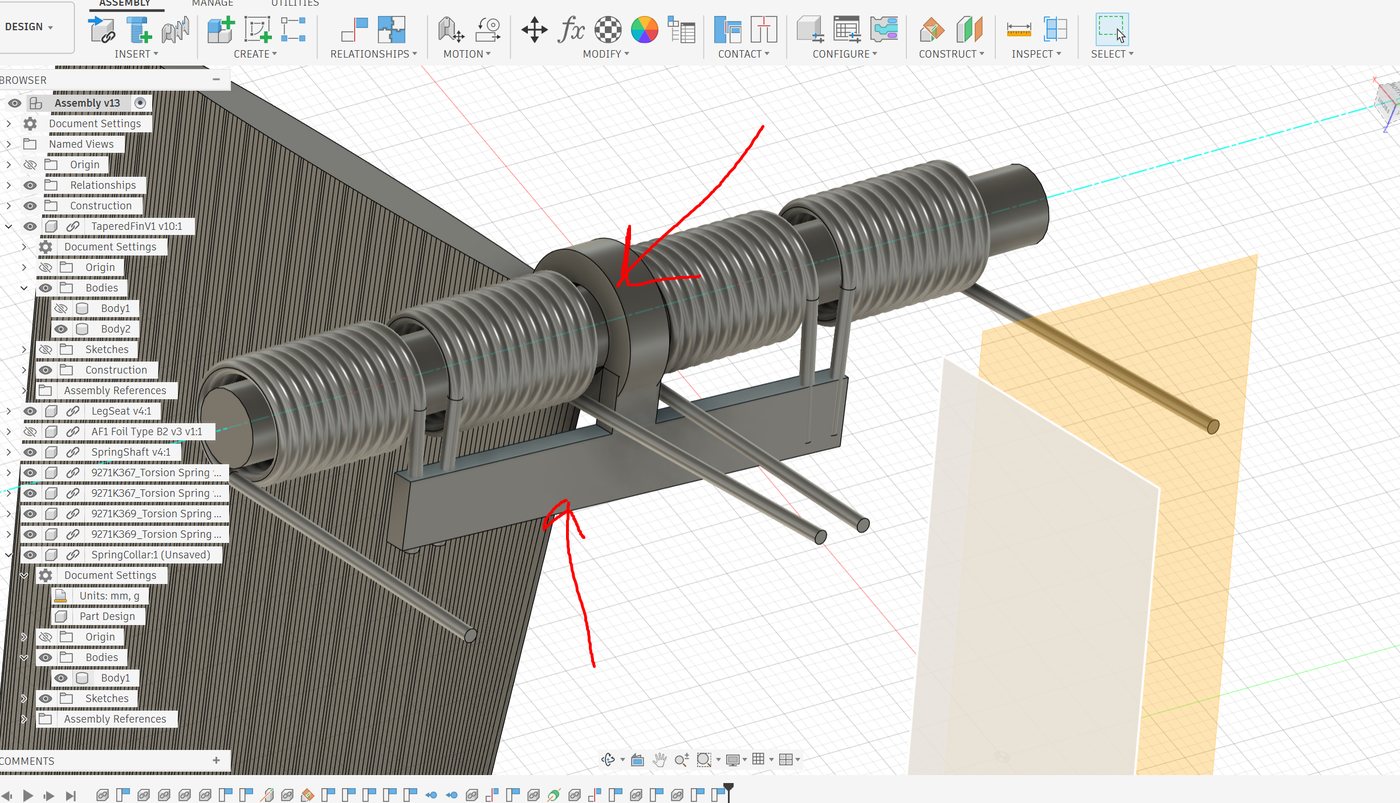Open the MODIFY dropdown menu
The height and width of the screenshot is (803, 1400).
coord(606,54)
